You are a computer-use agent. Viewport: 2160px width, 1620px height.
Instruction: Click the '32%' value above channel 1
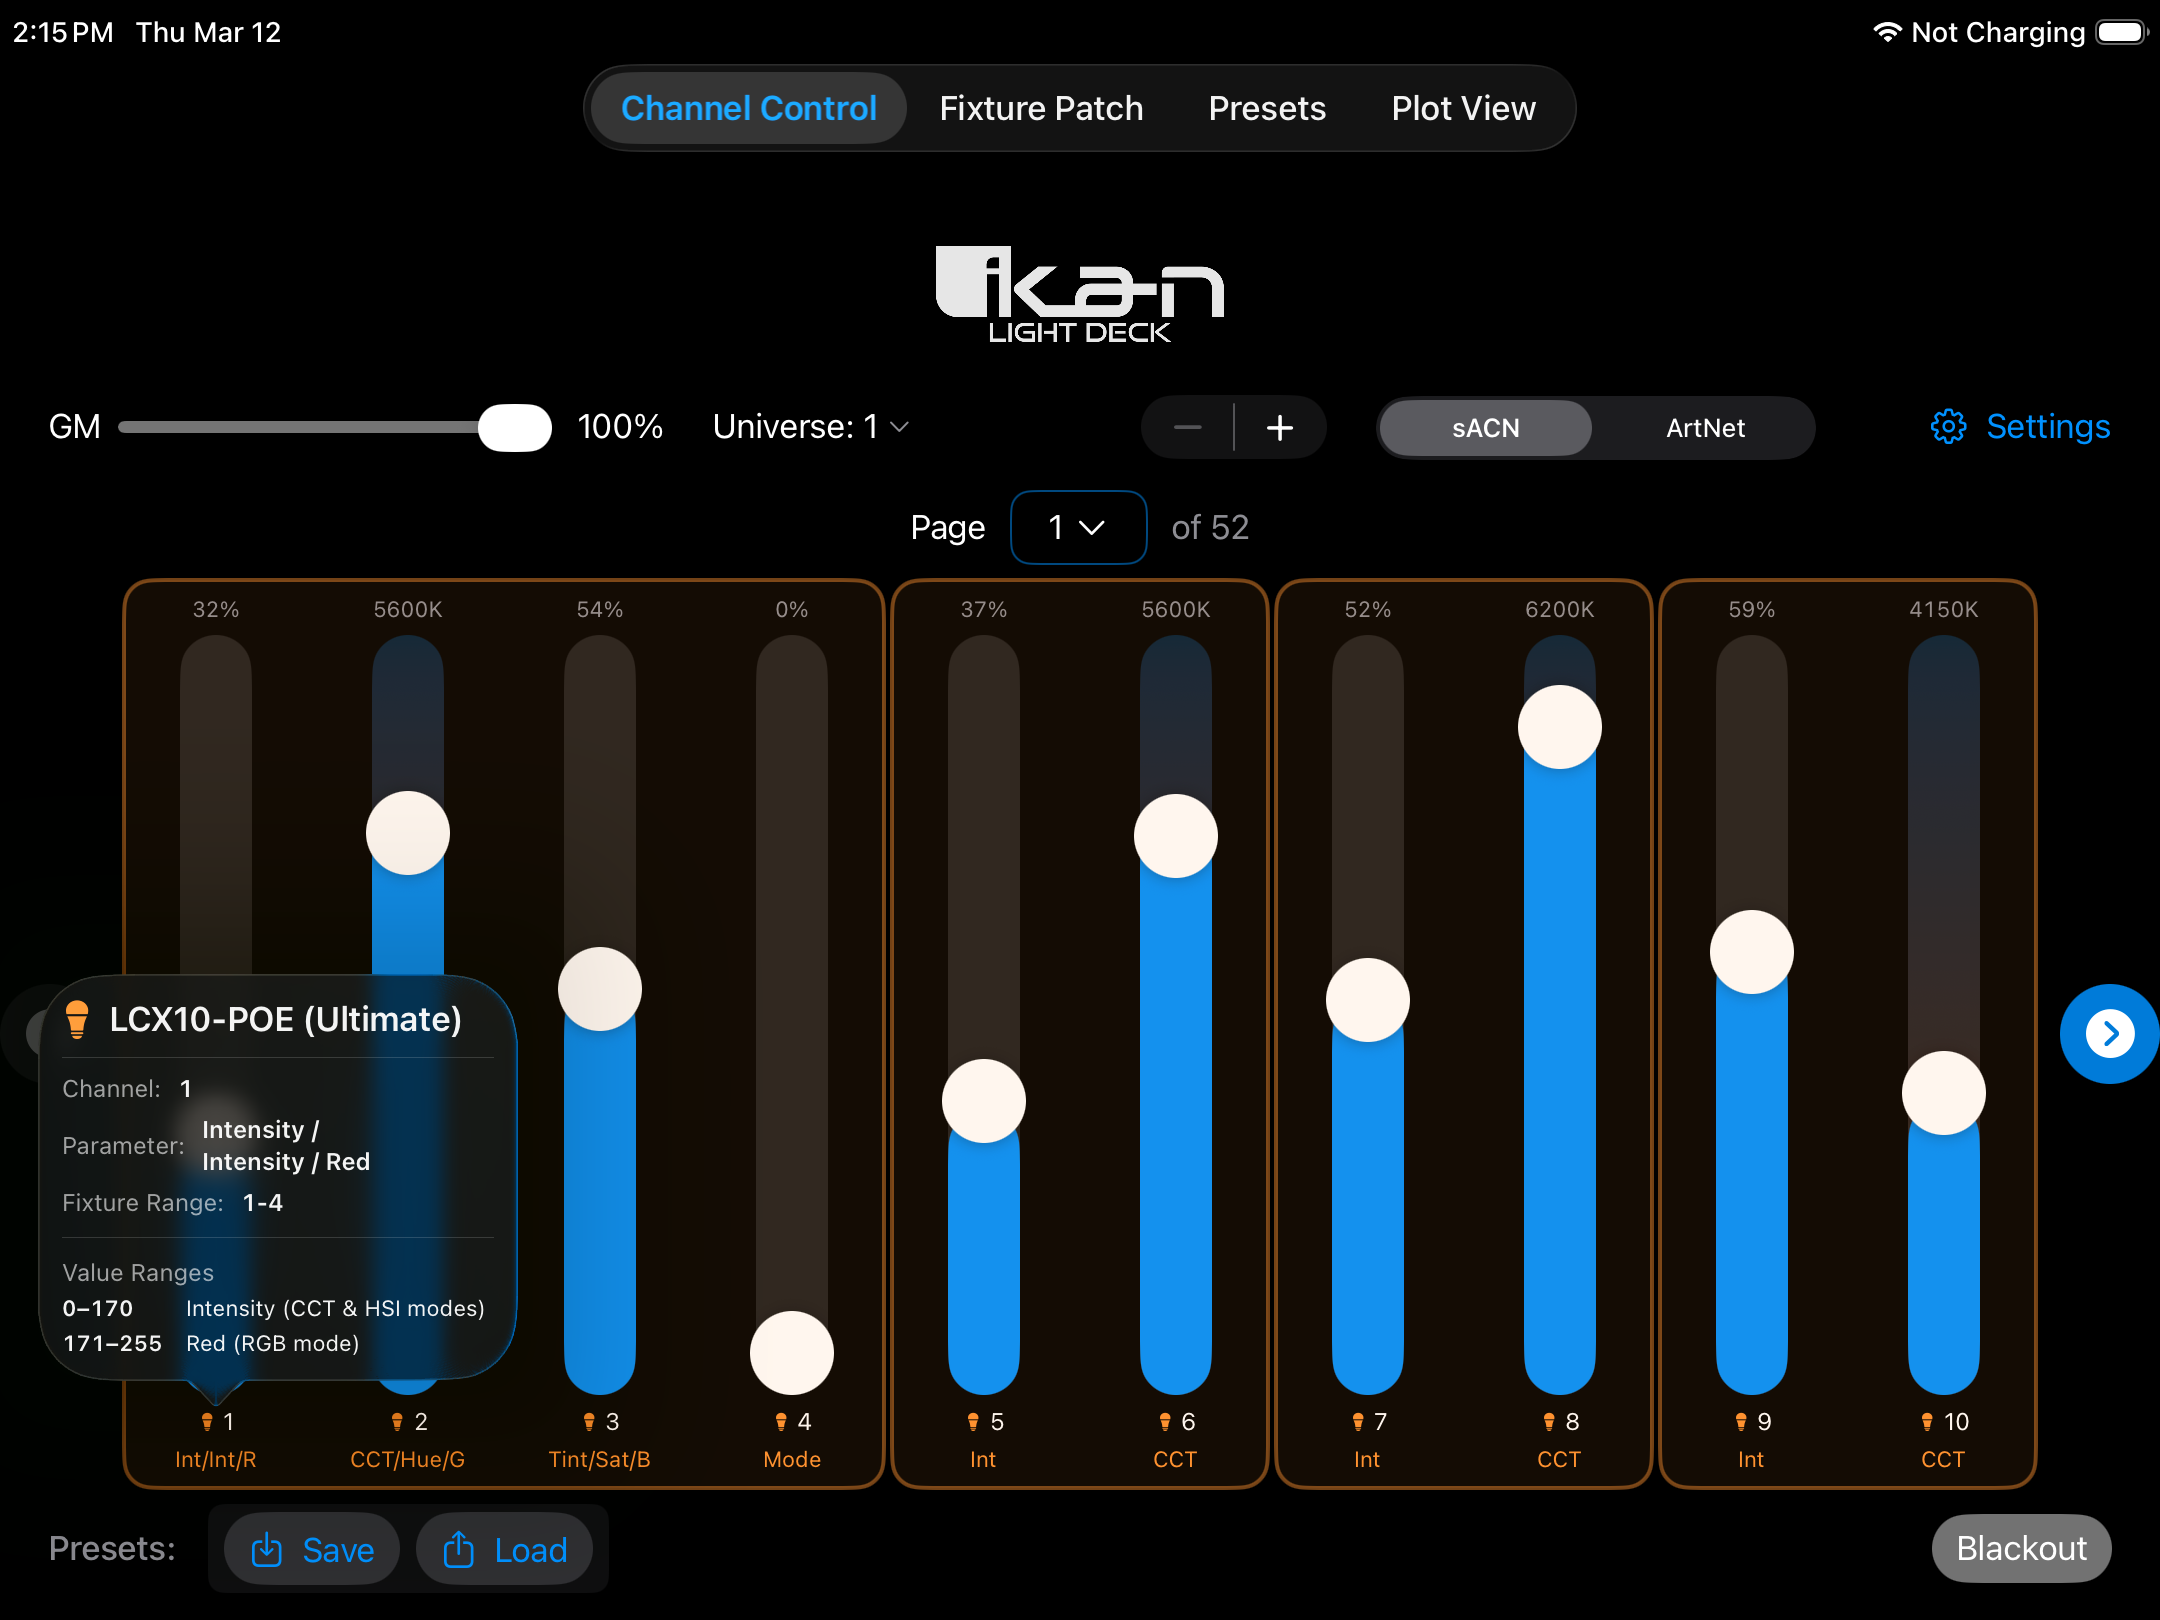click(216, 609)
